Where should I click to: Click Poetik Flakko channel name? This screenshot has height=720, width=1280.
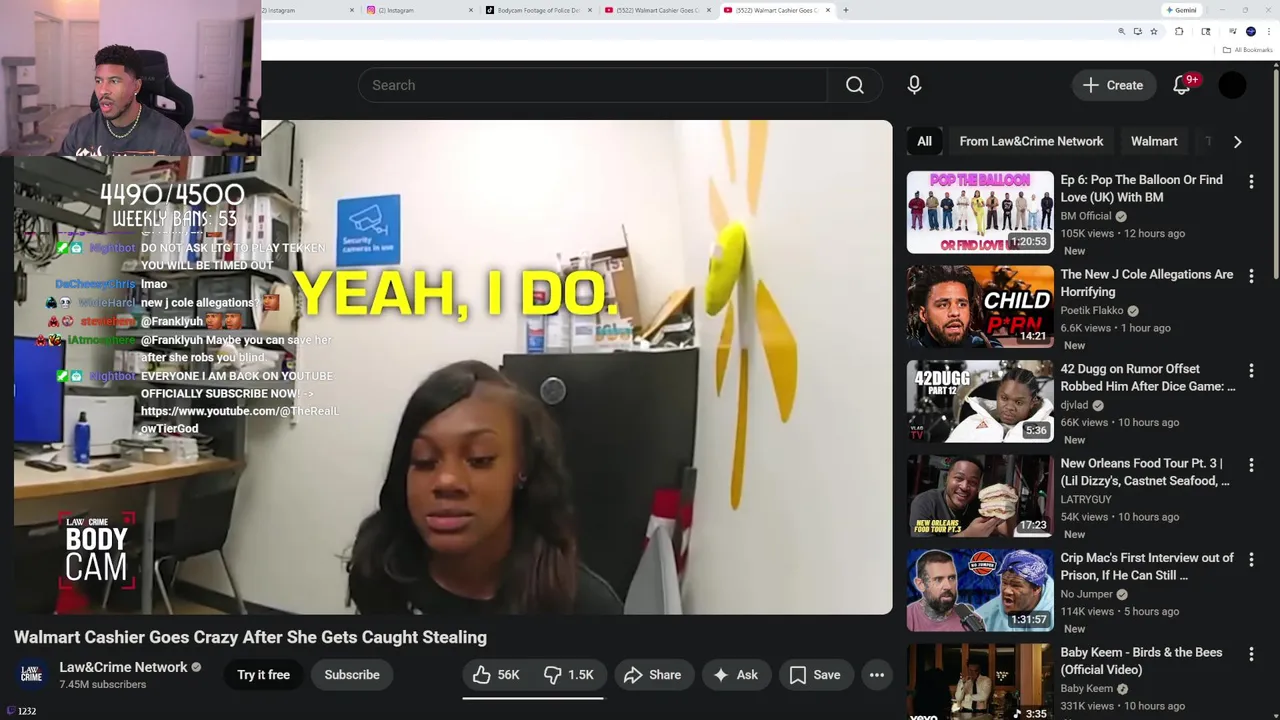coord(1092,310)
